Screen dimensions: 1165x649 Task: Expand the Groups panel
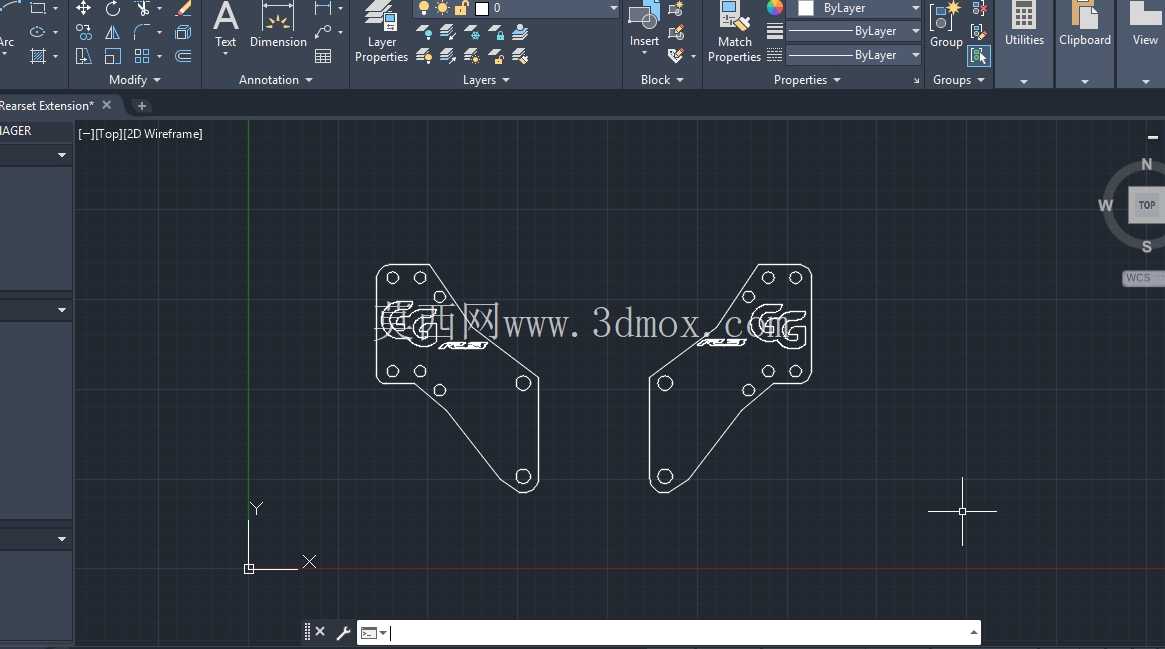pyautogui.click(x=958, y=79)
